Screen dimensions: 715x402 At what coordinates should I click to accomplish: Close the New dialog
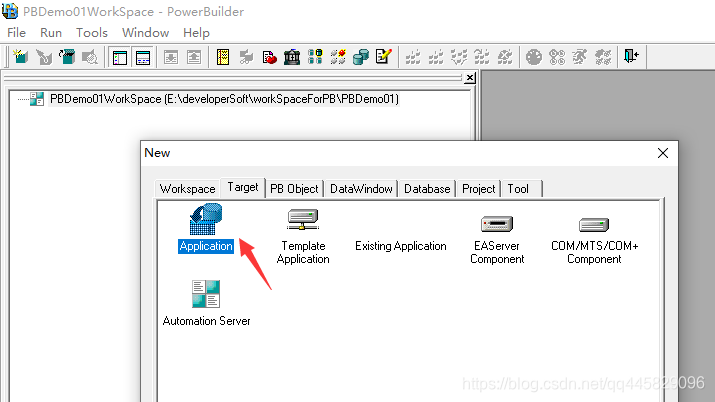[663, 153]
